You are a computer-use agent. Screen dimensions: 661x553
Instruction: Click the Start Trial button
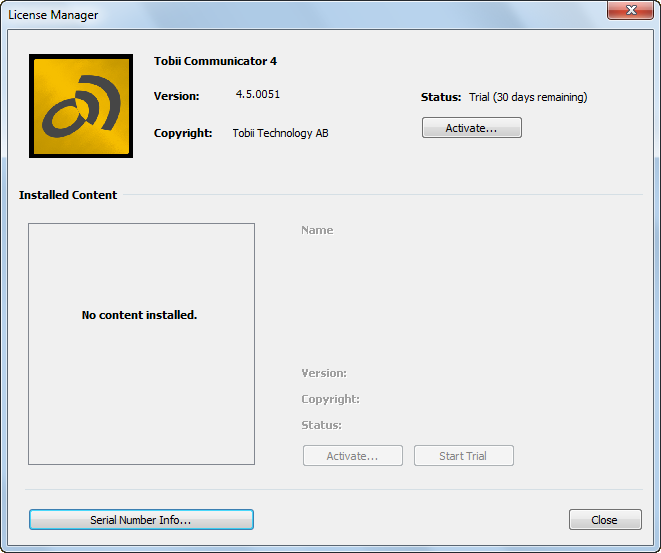click(463, 456)
